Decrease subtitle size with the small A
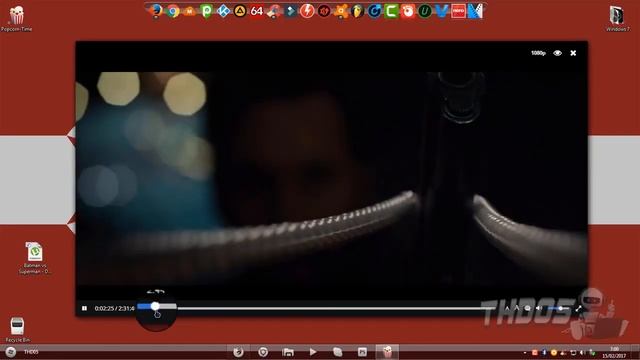 click(x=507, y=309)
